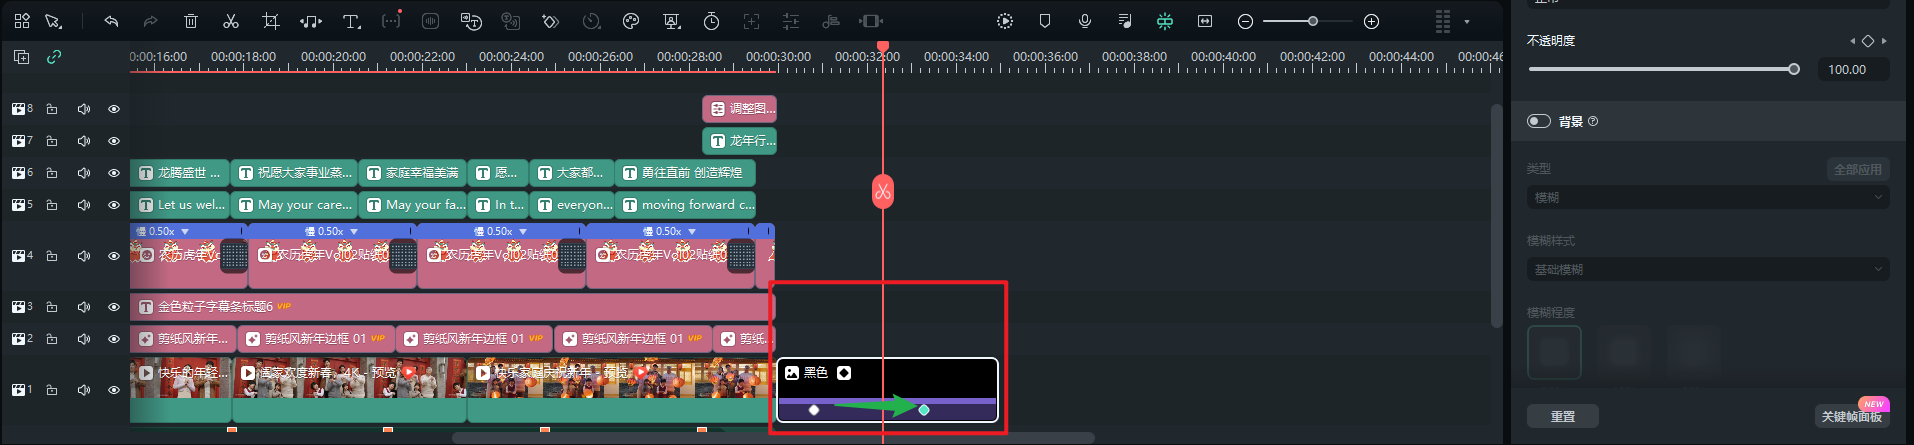Mute track 4 with its speaker icon

[84, 256]
